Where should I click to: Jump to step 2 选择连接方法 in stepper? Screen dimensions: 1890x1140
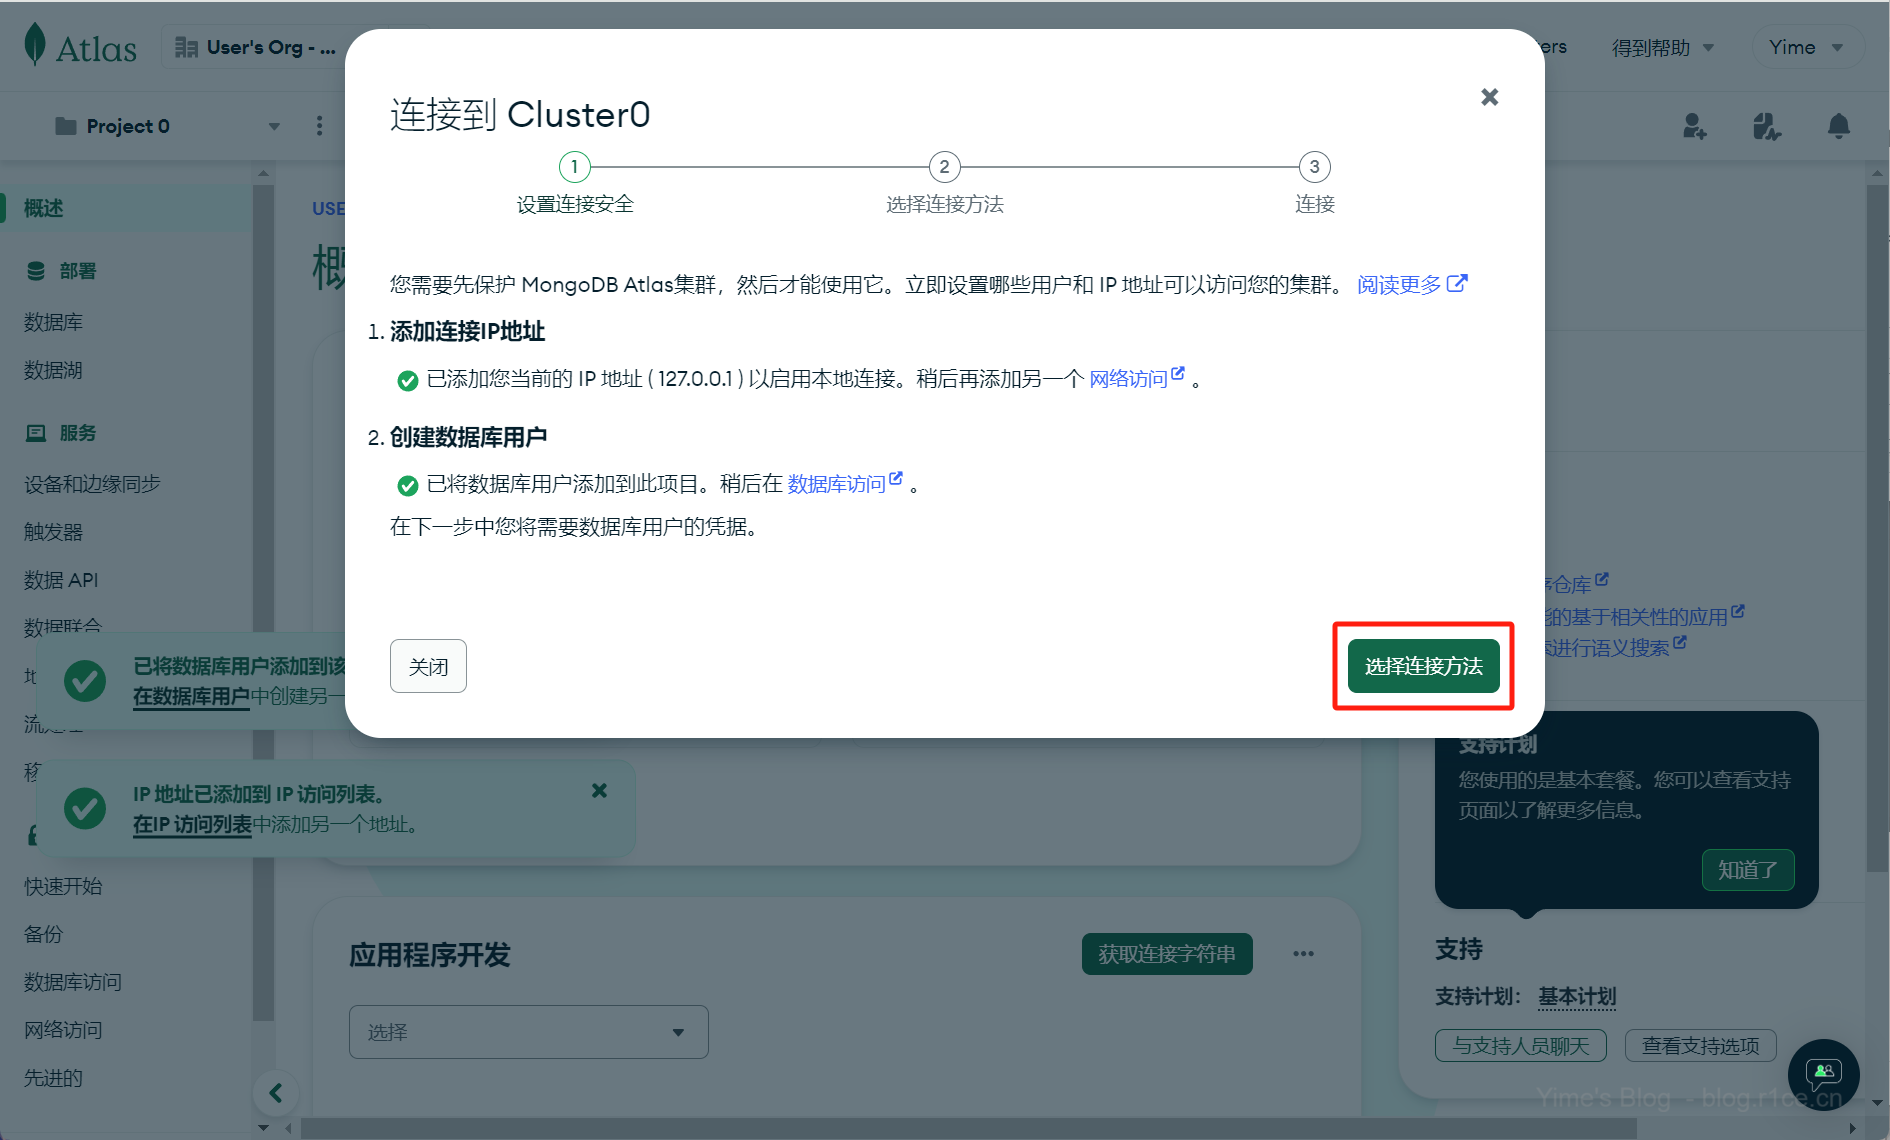click(x=944, y=167)
